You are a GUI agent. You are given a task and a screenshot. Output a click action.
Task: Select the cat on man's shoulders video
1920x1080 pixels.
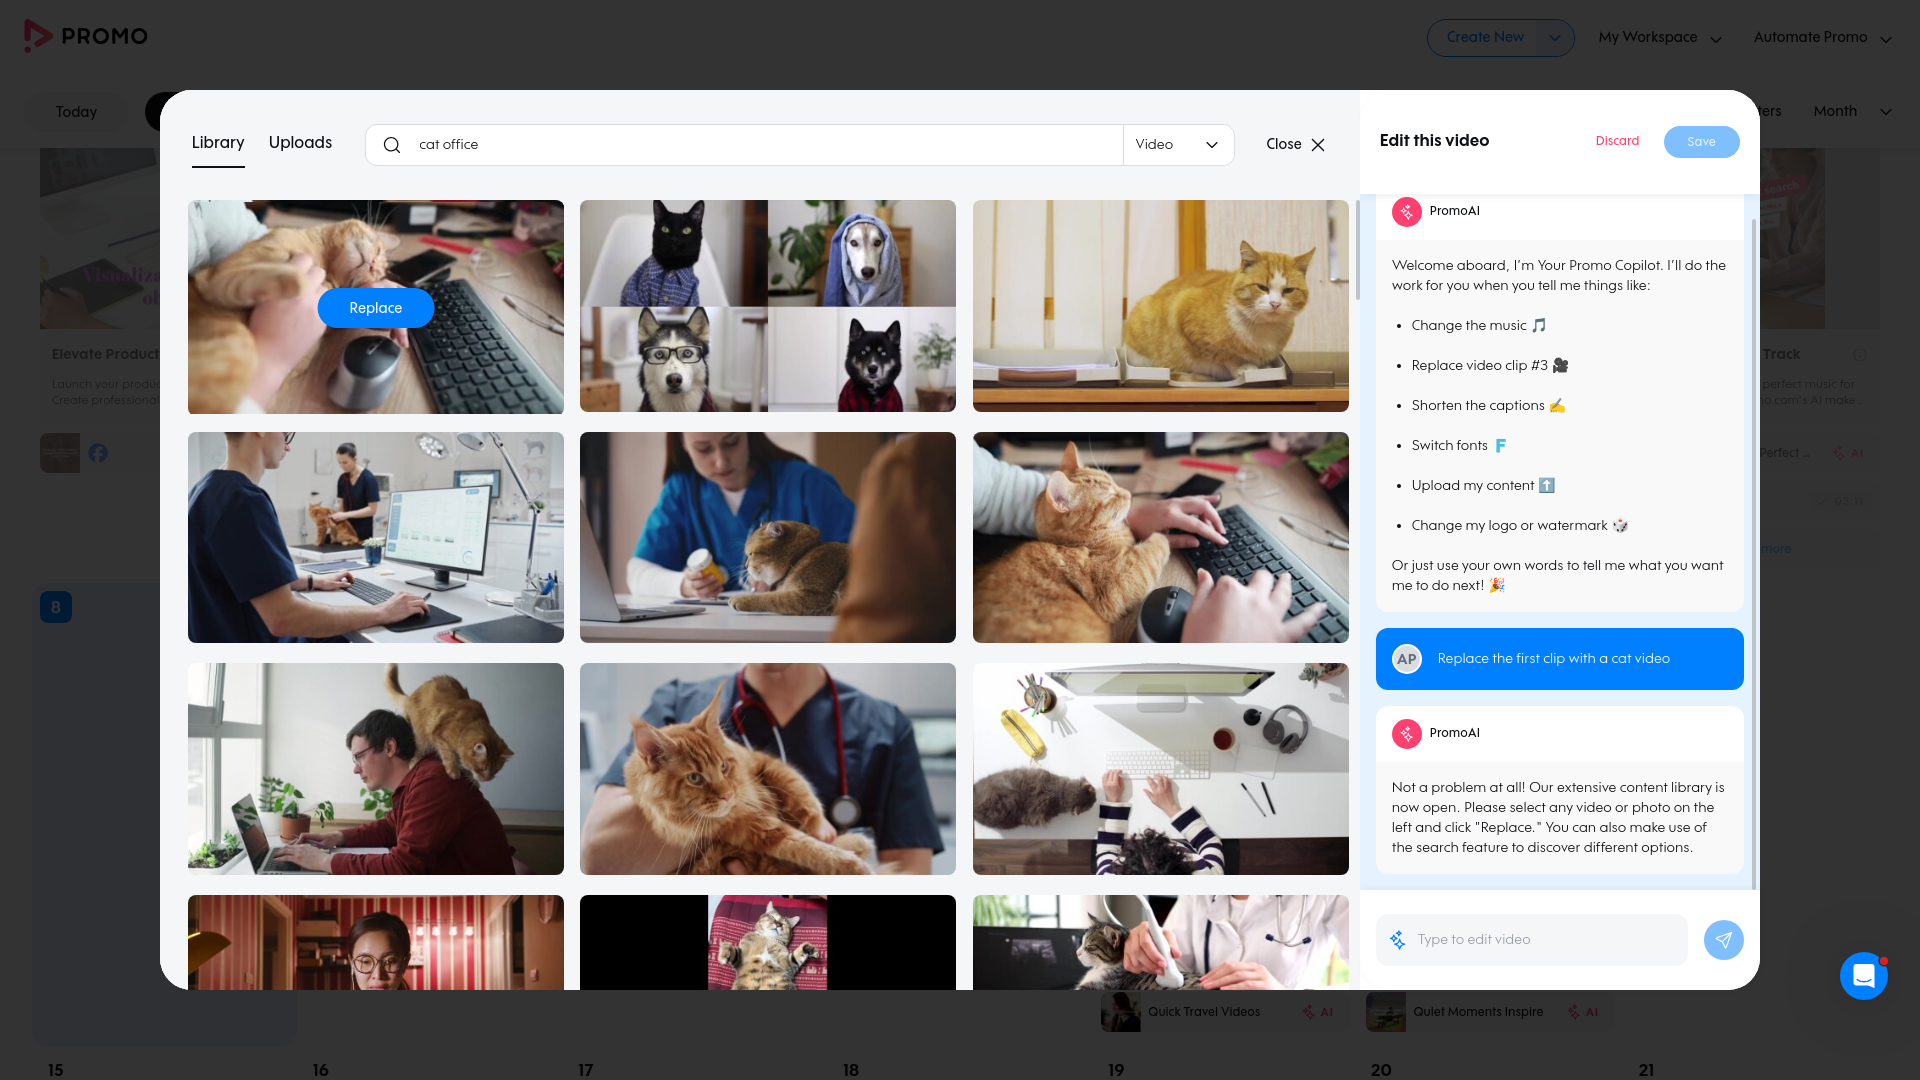[376, 769]
